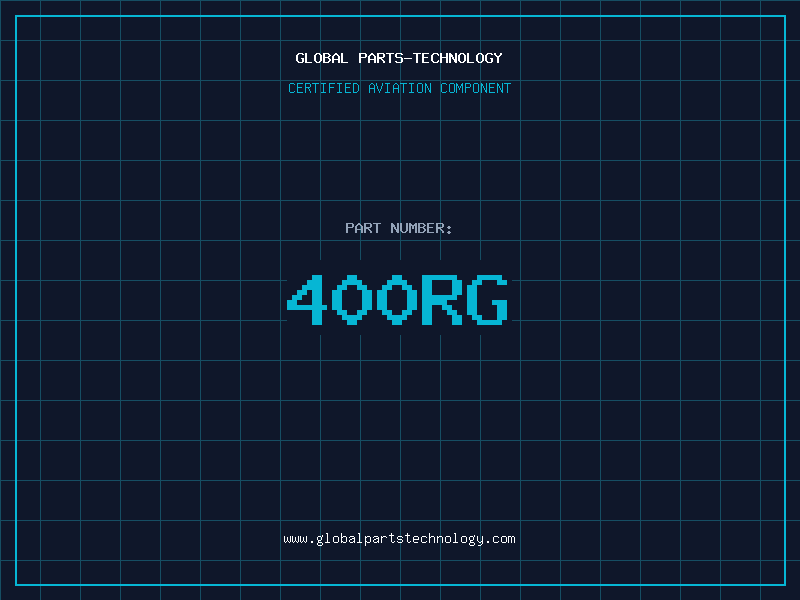Select the 'GLOBAL PARTS-TECHNOLOGY' heading
This screenshot has width=800, height=600.
pos(399,58)
